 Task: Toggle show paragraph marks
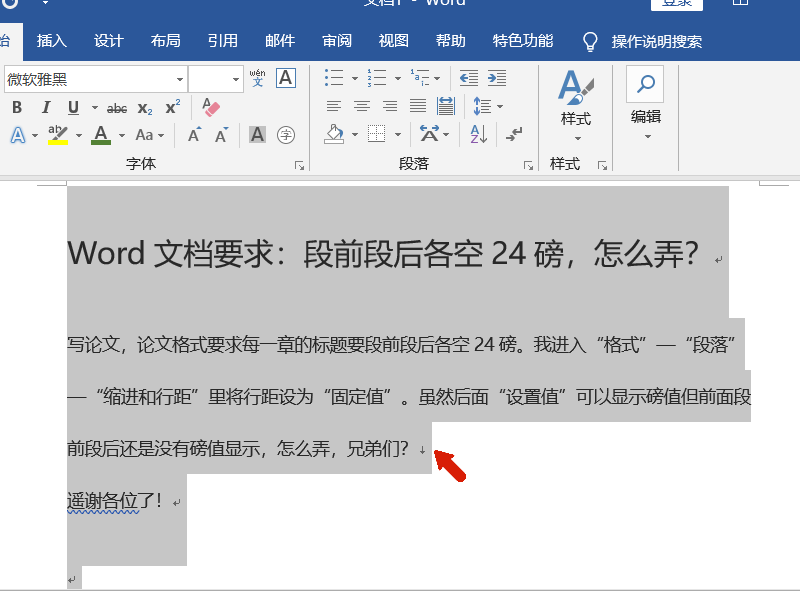pos(514,135)
